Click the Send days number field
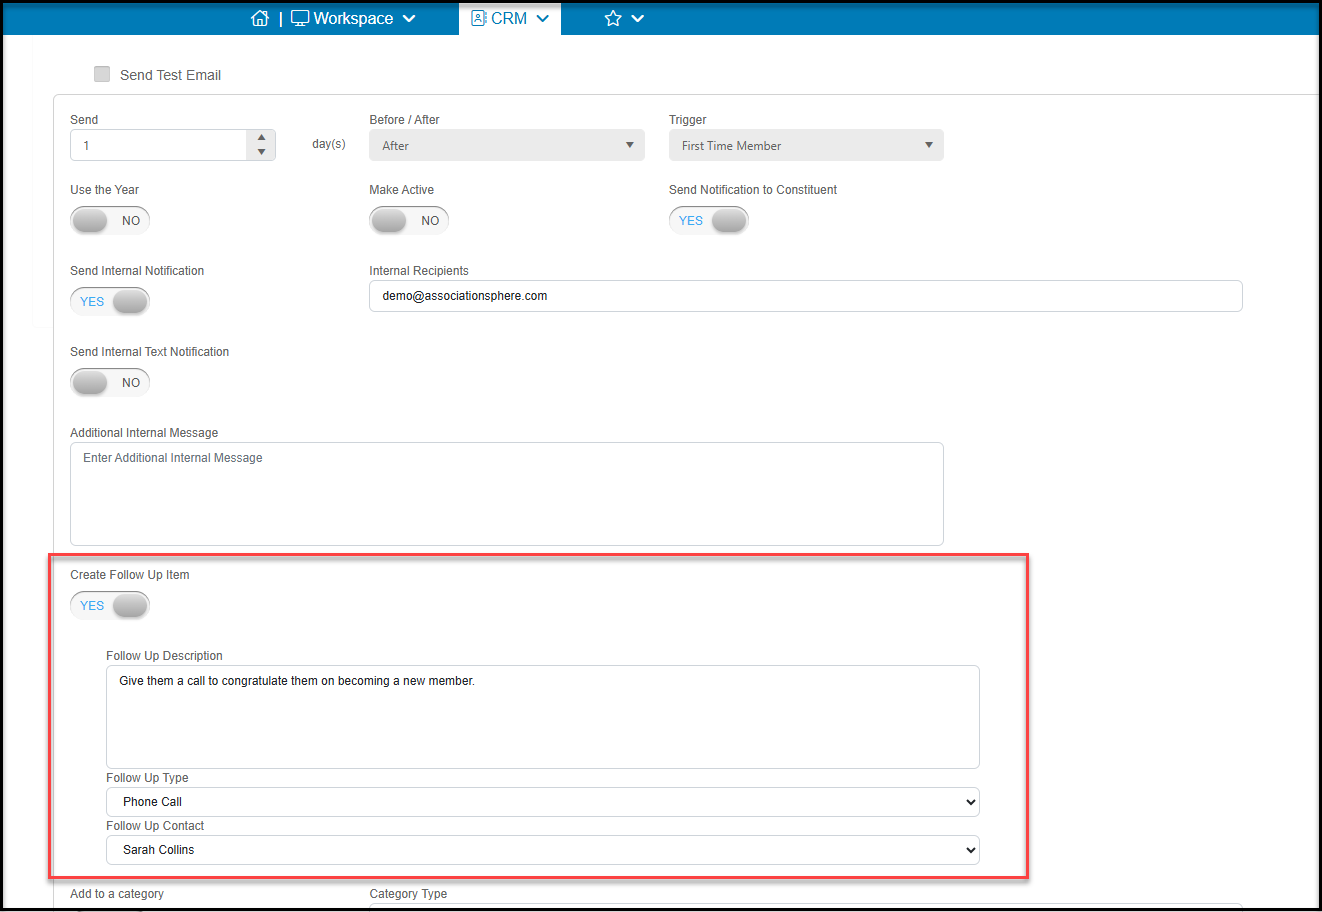Image resolution: width=1322 pixels, height=912 pixels. point(158,145)
